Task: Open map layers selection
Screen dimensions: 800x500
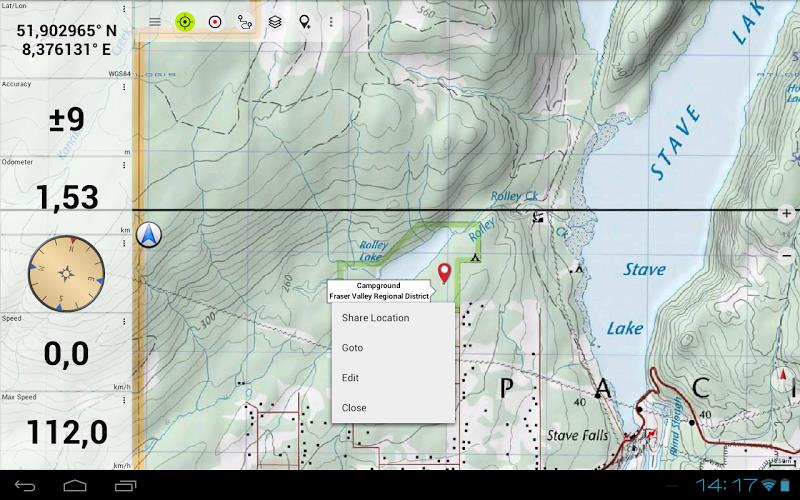Action: click(274, 21)
